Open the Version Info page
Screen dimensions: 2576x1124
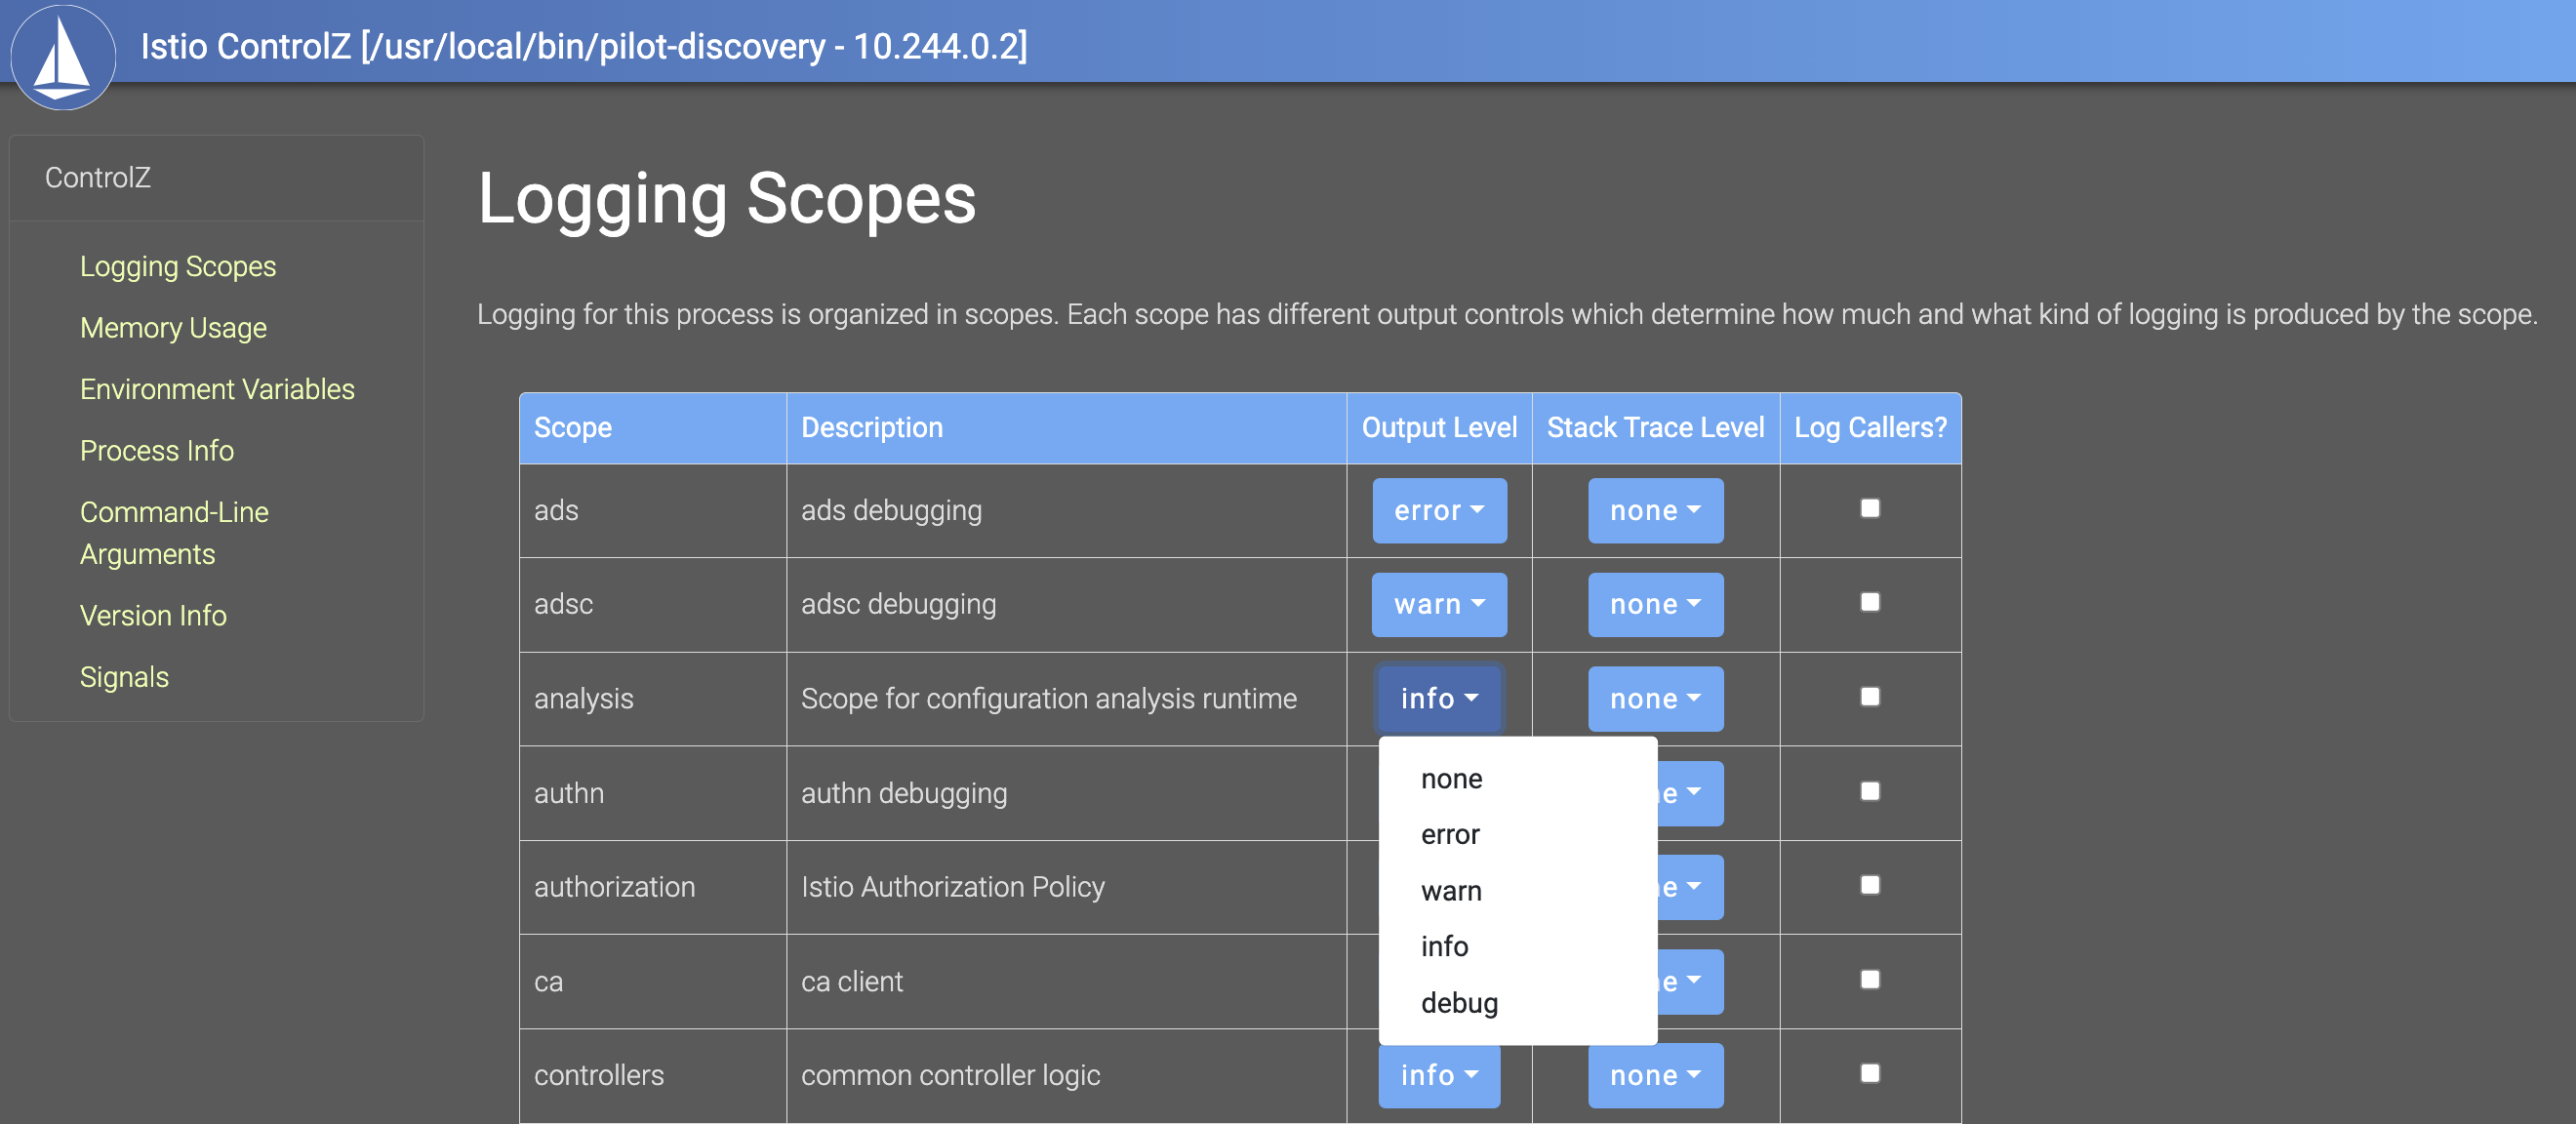pyautogui.click(x=153, y=614)
